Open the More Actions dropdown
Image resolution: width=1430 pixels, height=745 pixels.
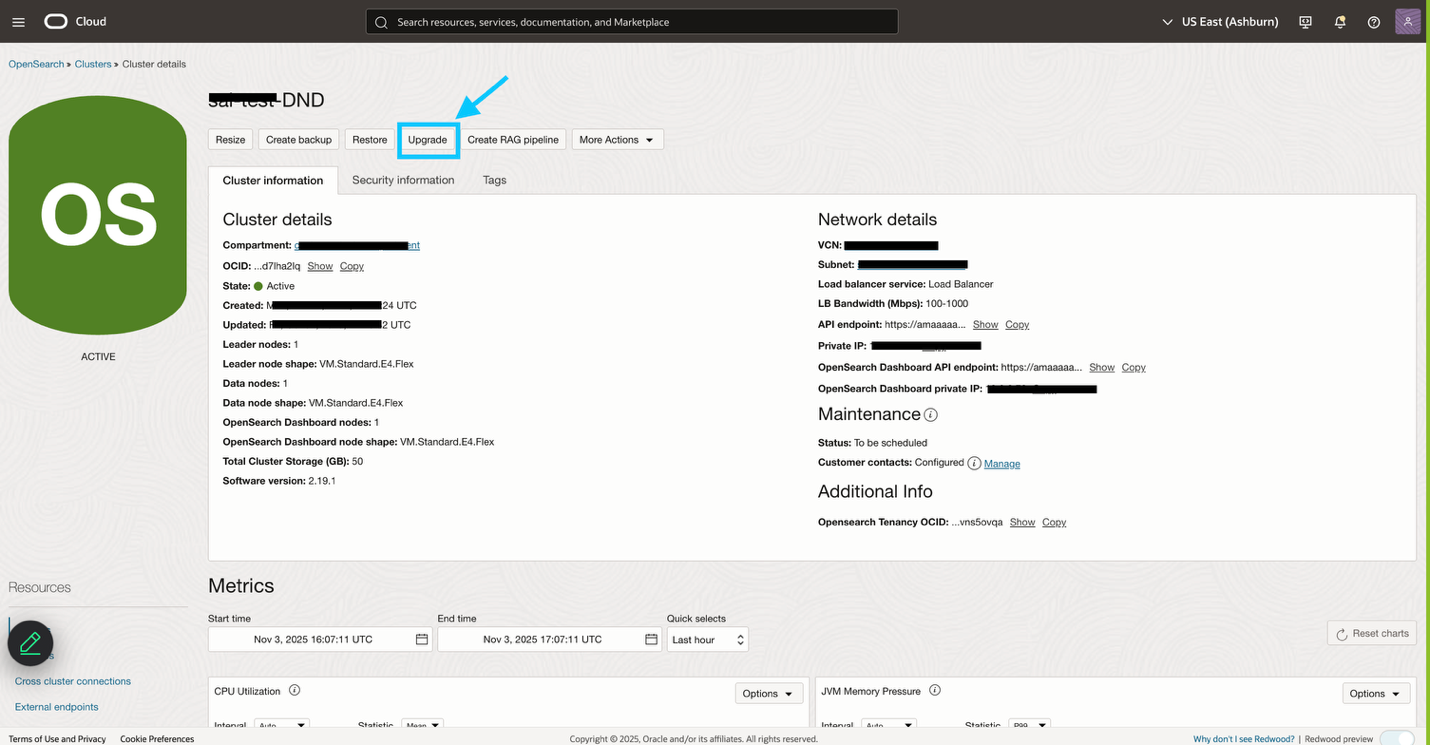(x=617, y=139)
